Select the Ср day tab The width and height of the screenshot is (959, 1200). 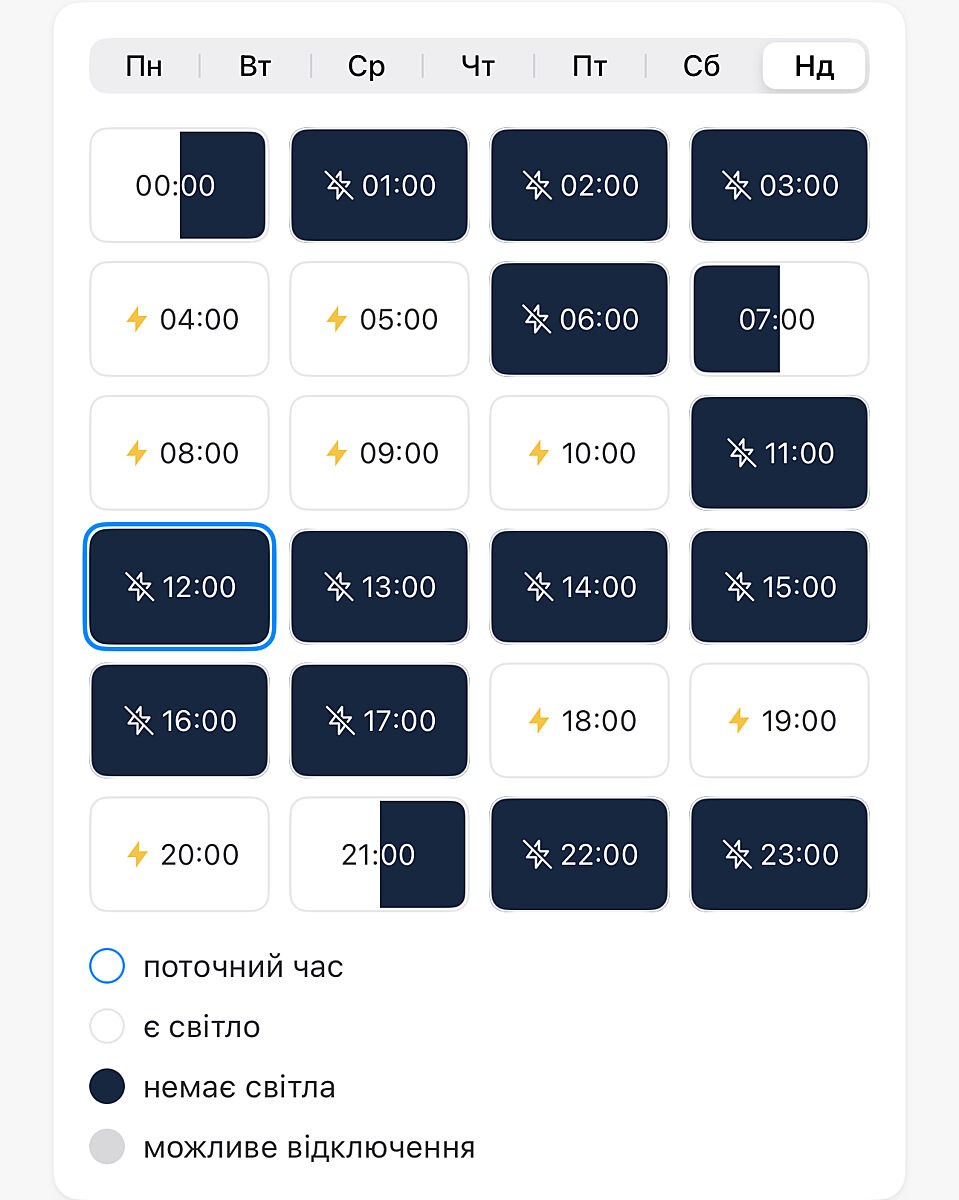tap(366, 67)
